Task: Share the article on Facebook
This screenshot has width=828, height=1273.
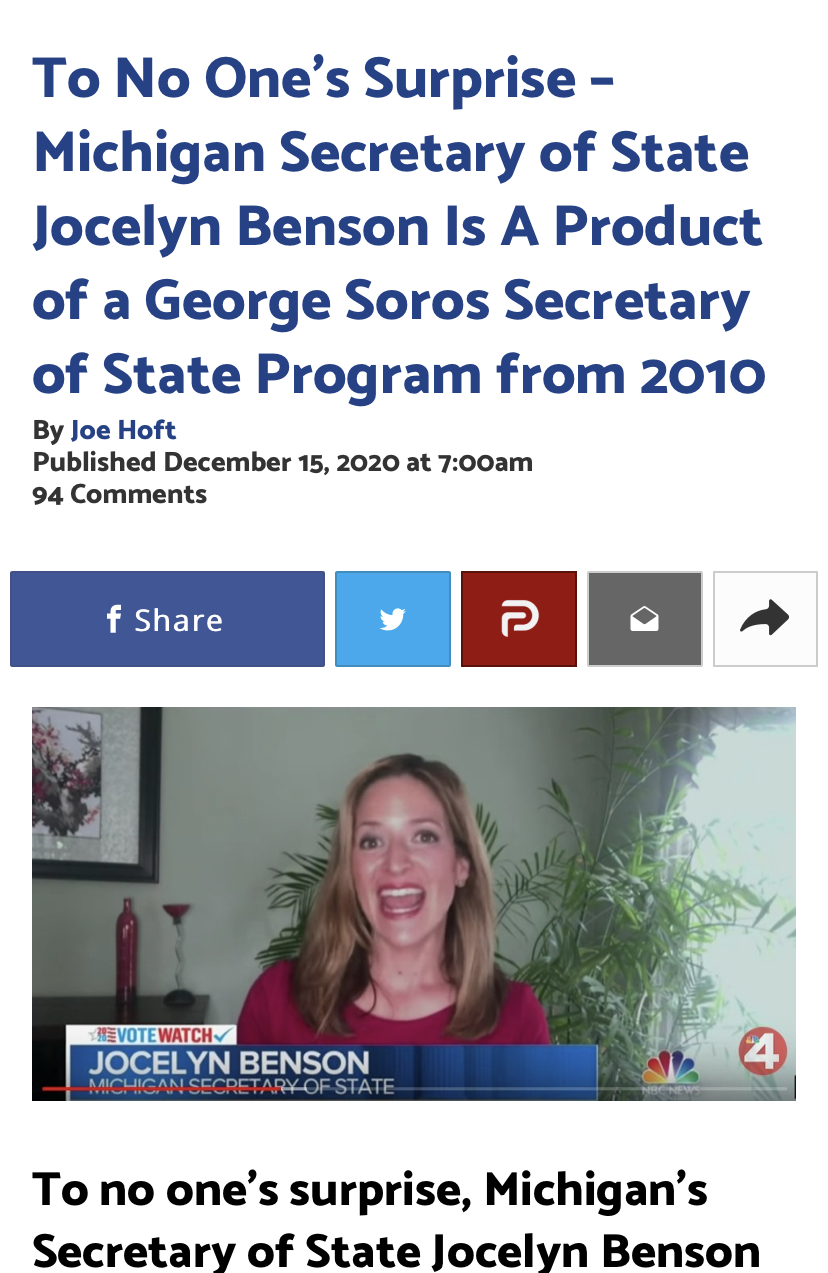Action: pos(167,619)
